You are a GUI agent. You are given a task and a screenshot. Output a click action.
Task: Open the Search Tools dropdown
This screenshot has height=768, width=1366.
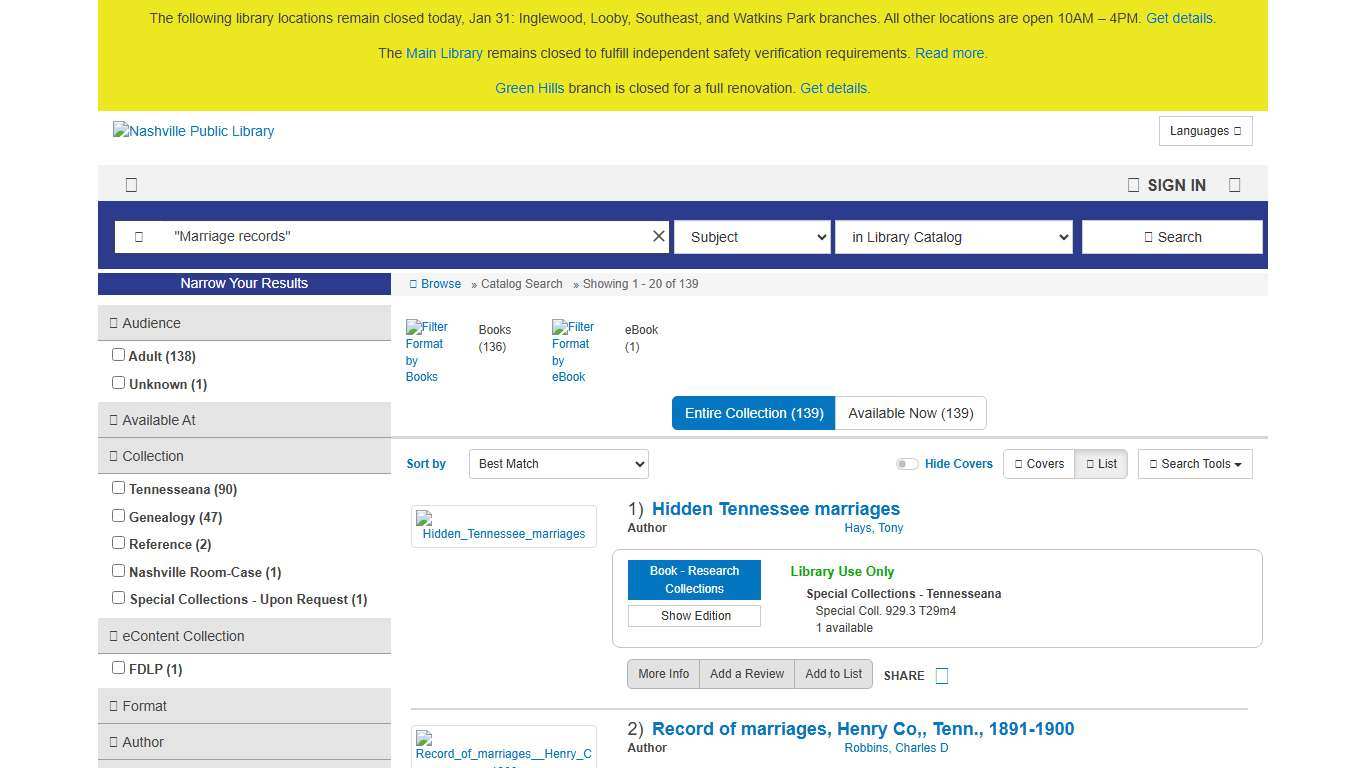click(x=1195, y=463)
